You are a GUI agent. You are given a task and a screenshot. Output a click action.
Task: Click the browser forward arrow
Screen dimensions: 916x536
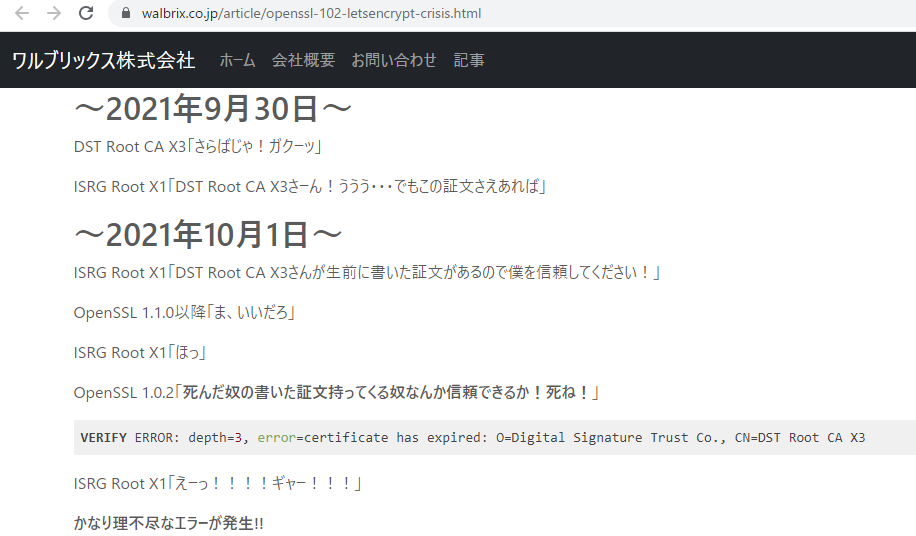(x=54, y=14)
